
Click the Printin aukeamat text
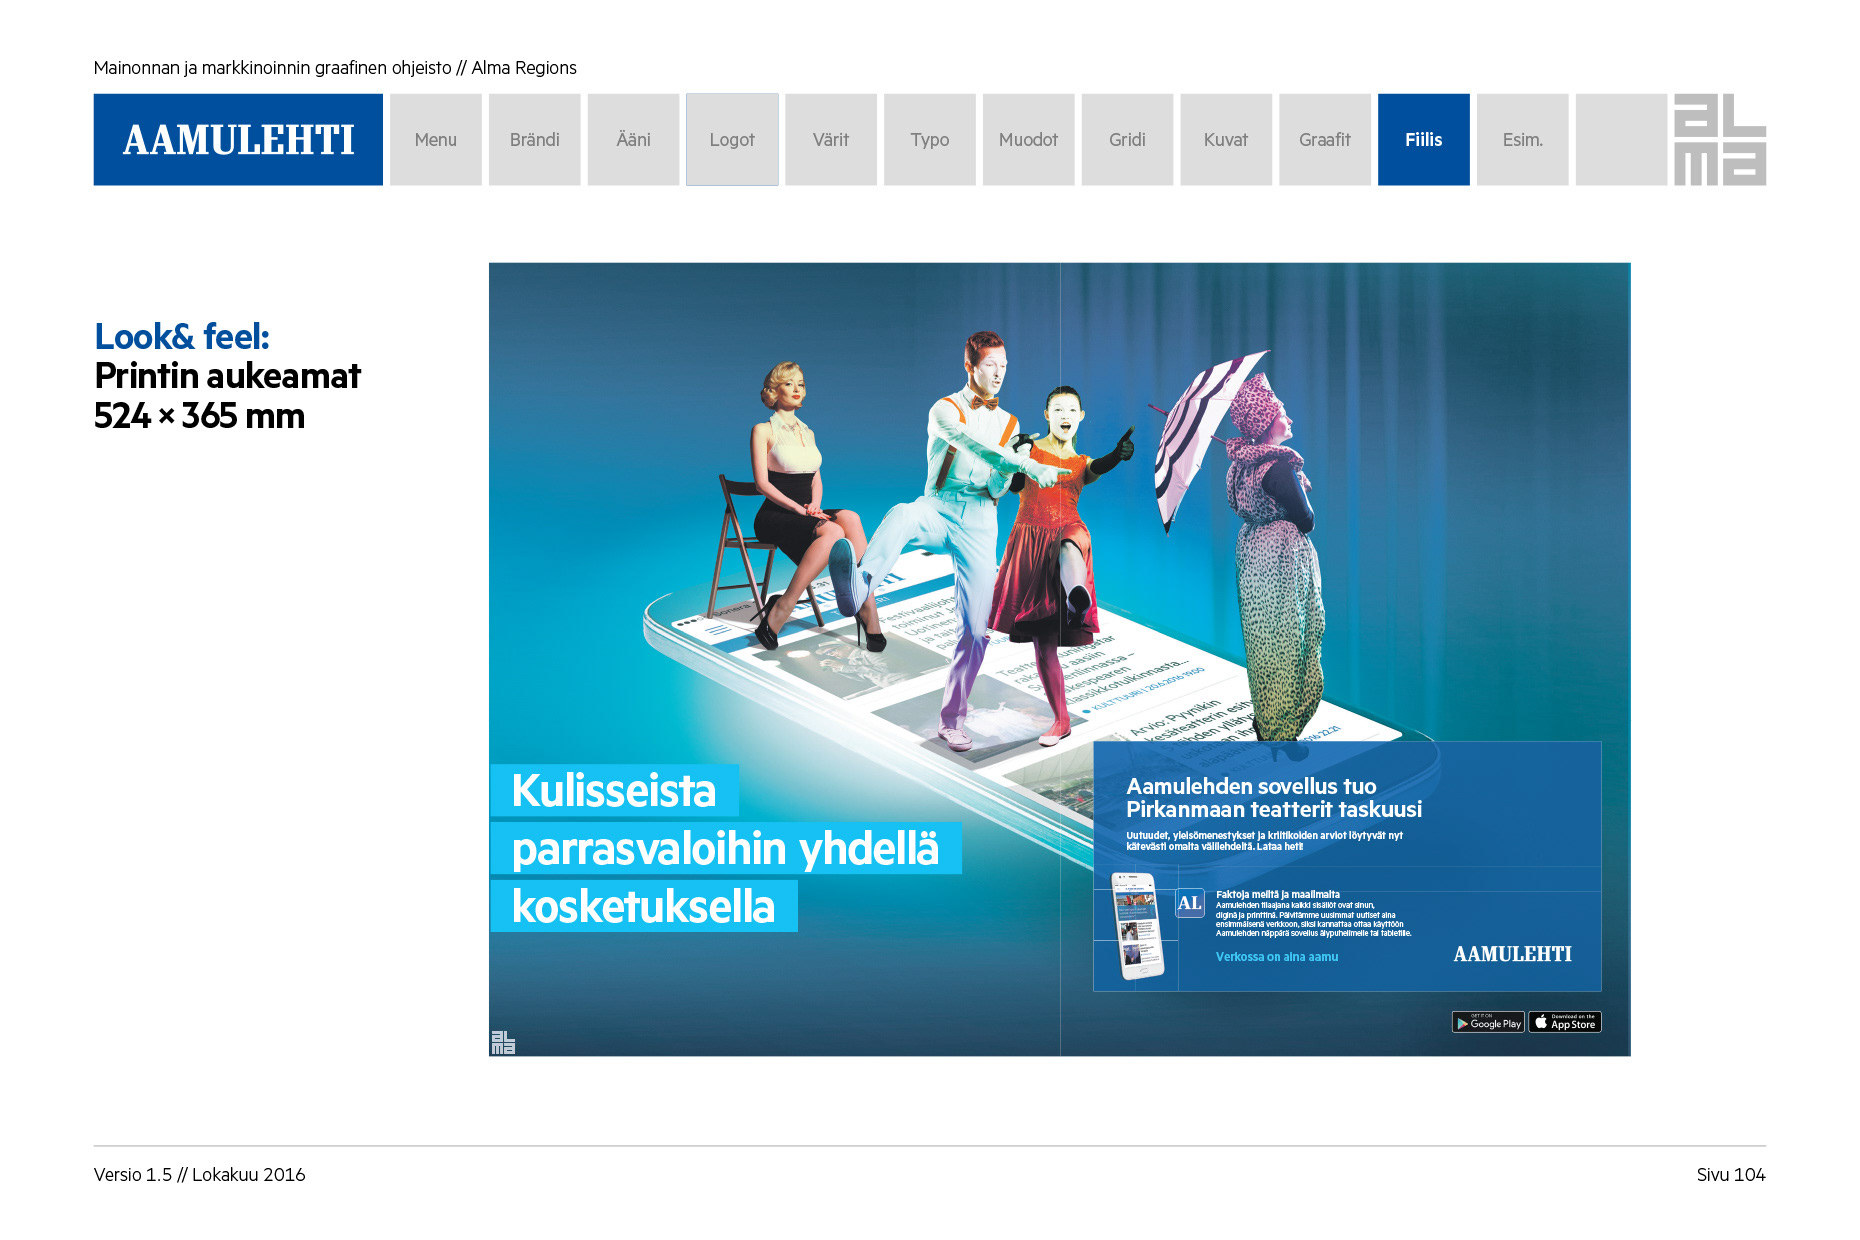(x=228, y=376)
